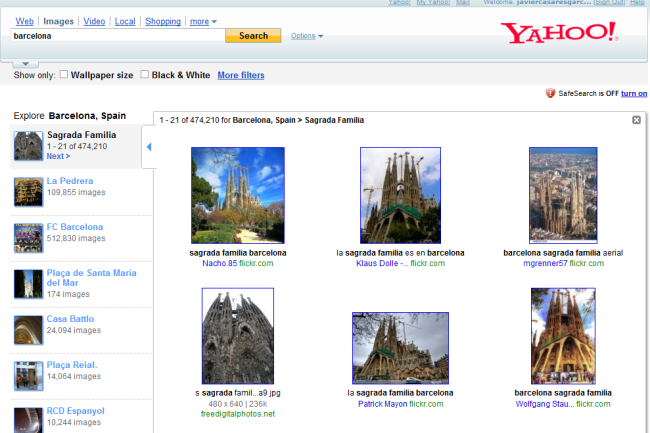This screenshot has height=433, width=650.
Task: Focus the search field containing 'barcelona'
Action: point(118,36)
